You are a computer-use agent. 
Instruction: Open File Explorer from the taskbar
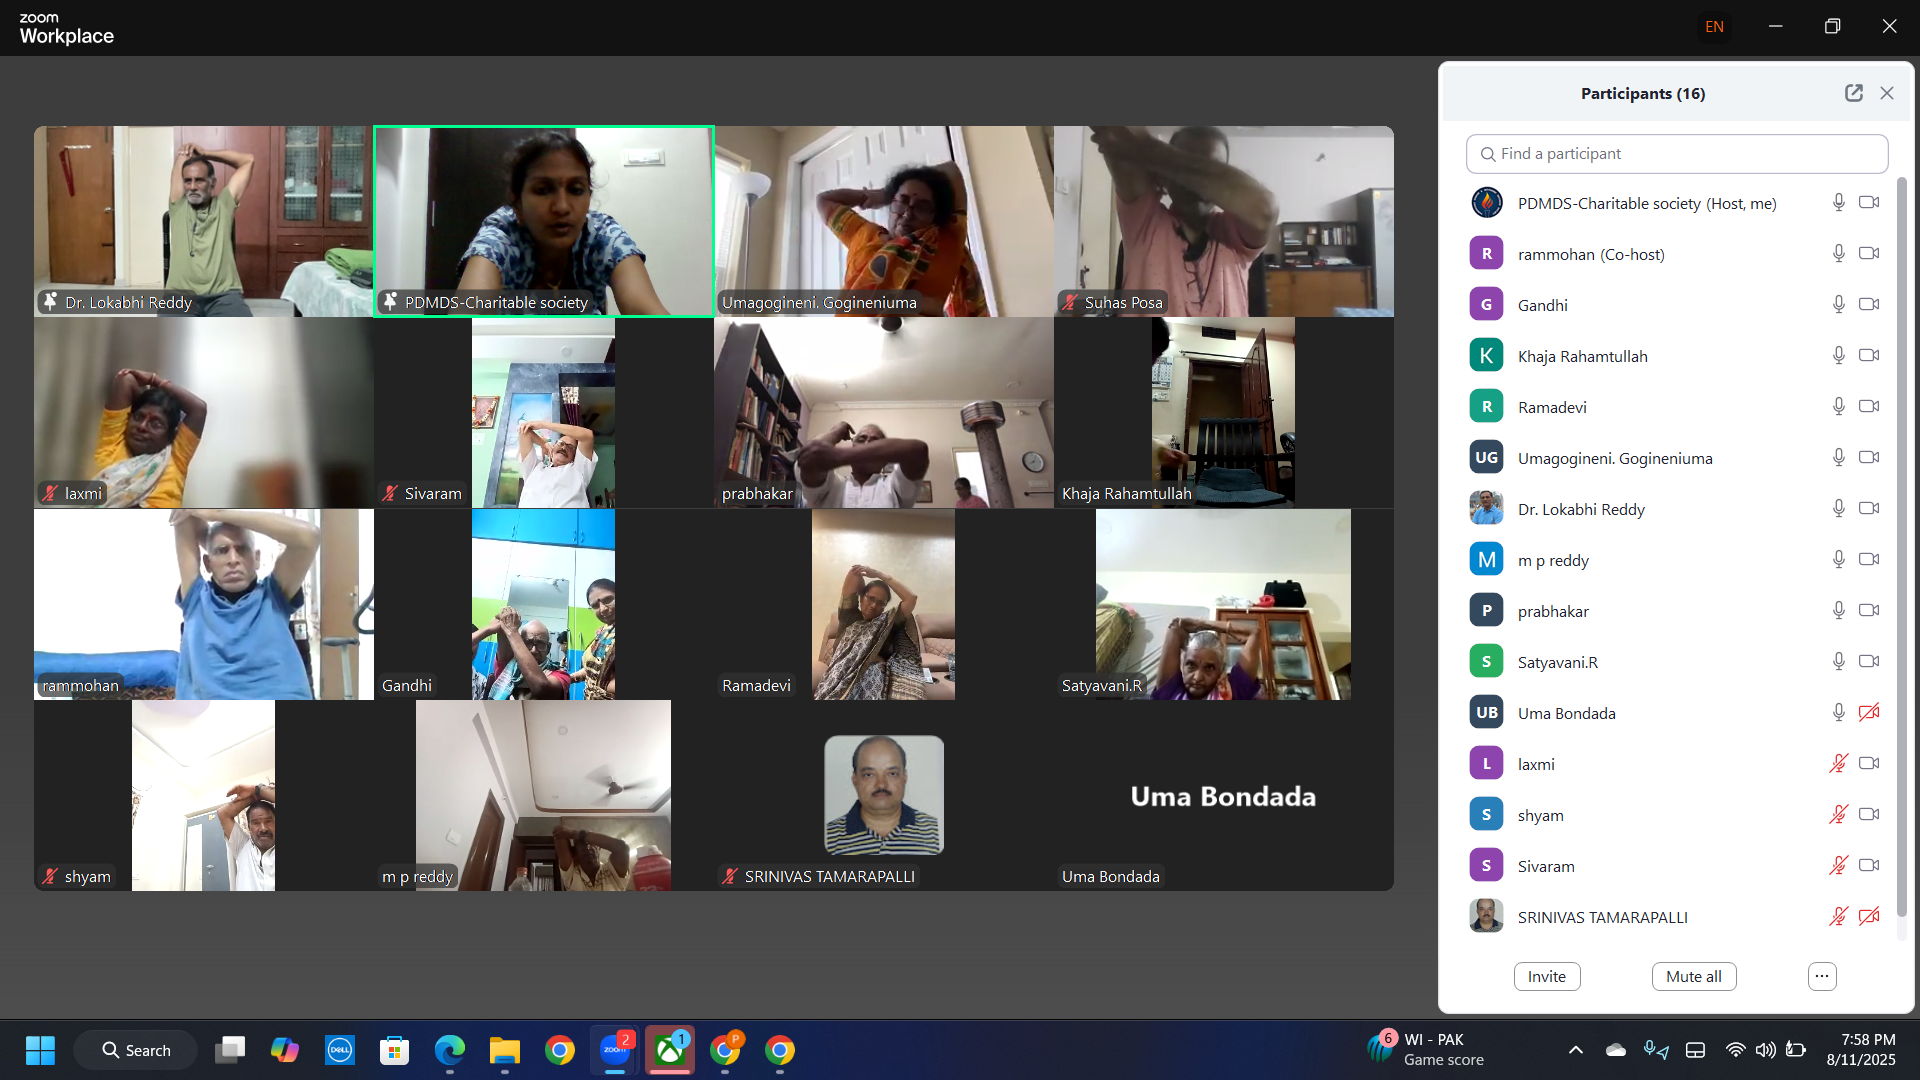(x=505, y=1051)
